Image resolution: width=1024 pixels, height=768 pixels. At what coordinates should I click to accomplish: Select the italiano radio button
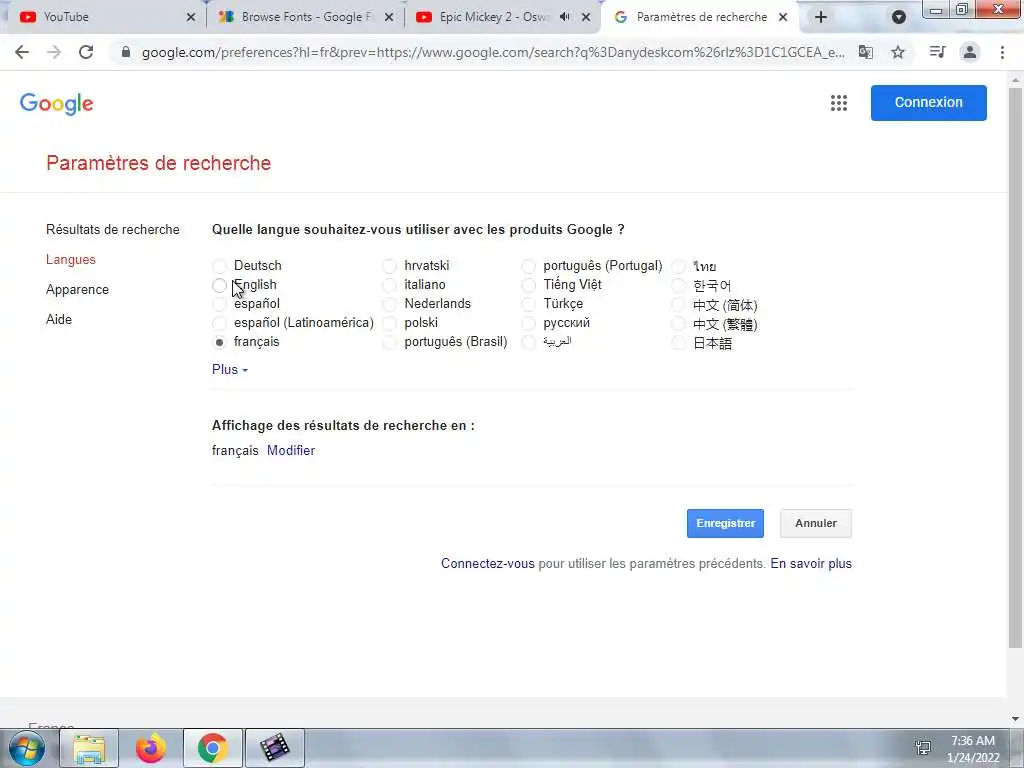coord(389,285)
